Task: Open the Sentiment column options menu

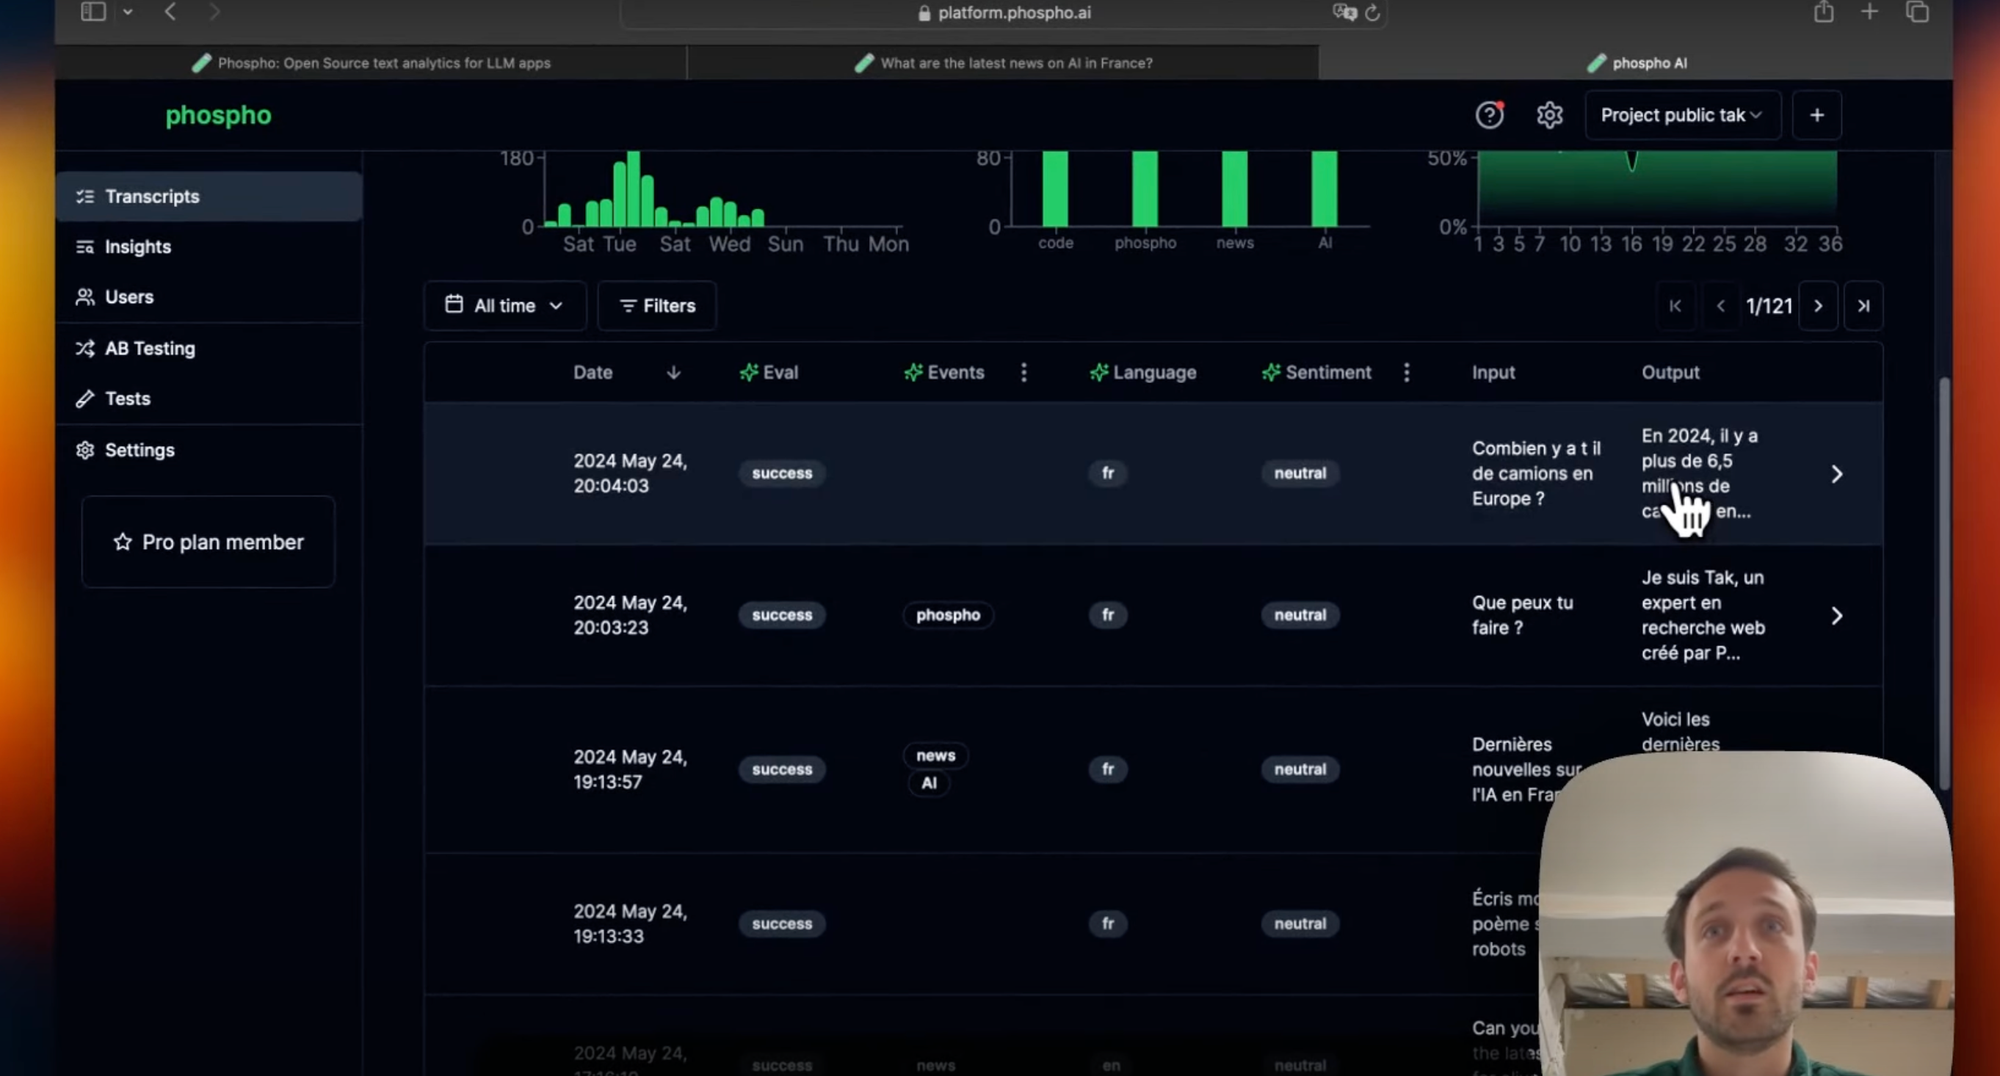Action: [1407, 372]
